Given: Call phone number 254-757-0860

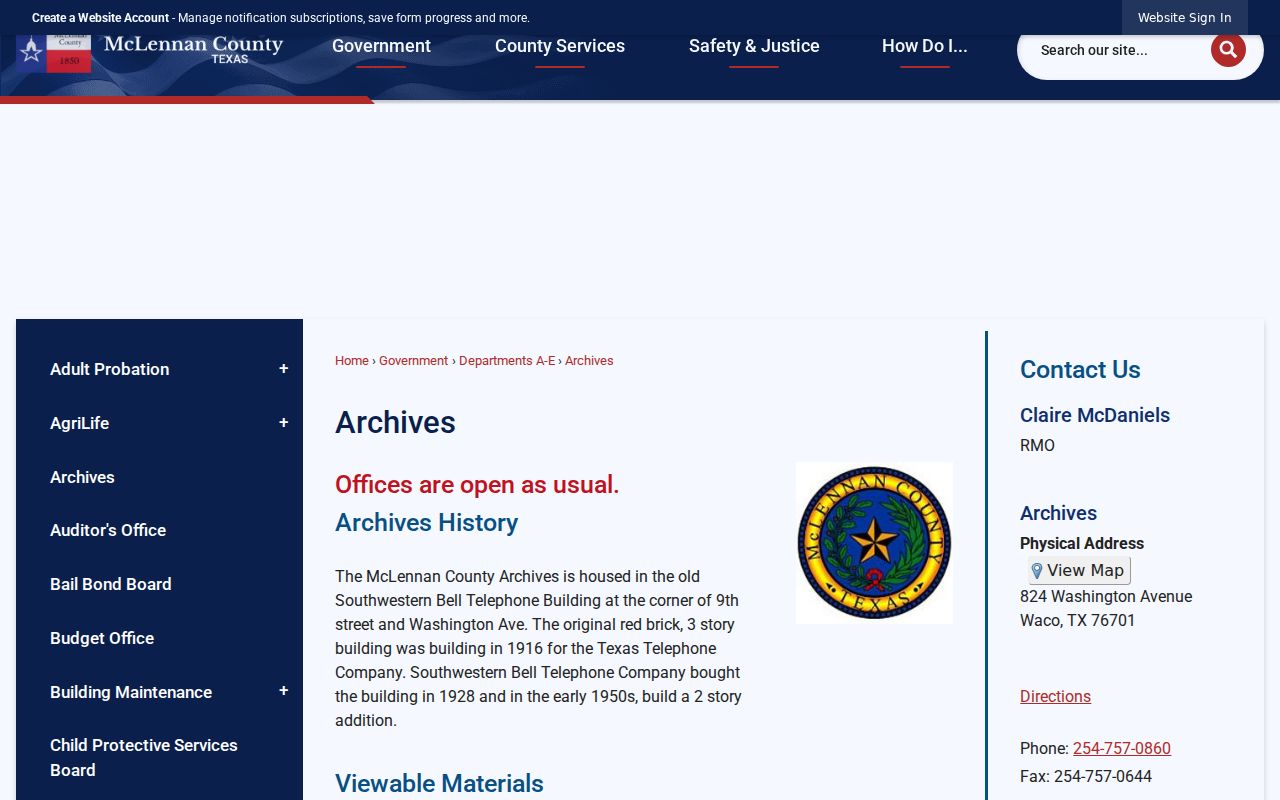Looking at the screenshot, I should tap(1122, 748).
